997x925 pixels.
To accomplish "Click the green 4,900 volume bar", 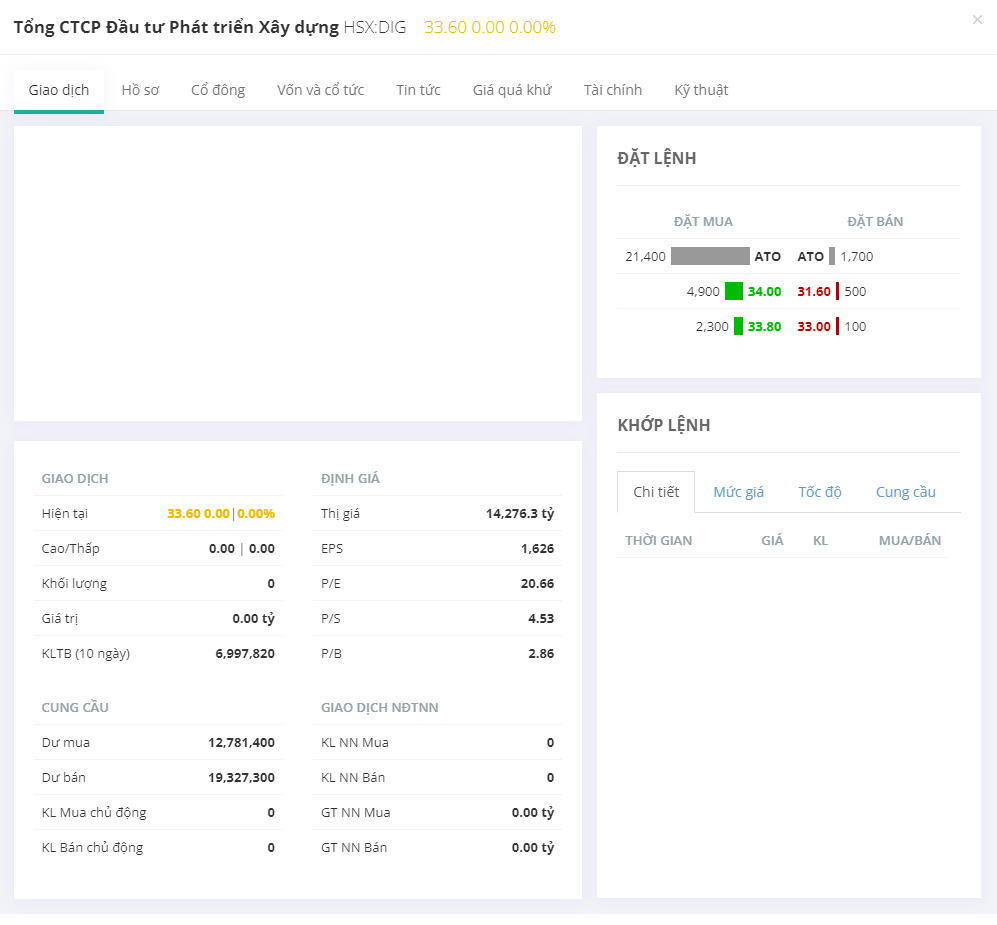I will [734, 292].
